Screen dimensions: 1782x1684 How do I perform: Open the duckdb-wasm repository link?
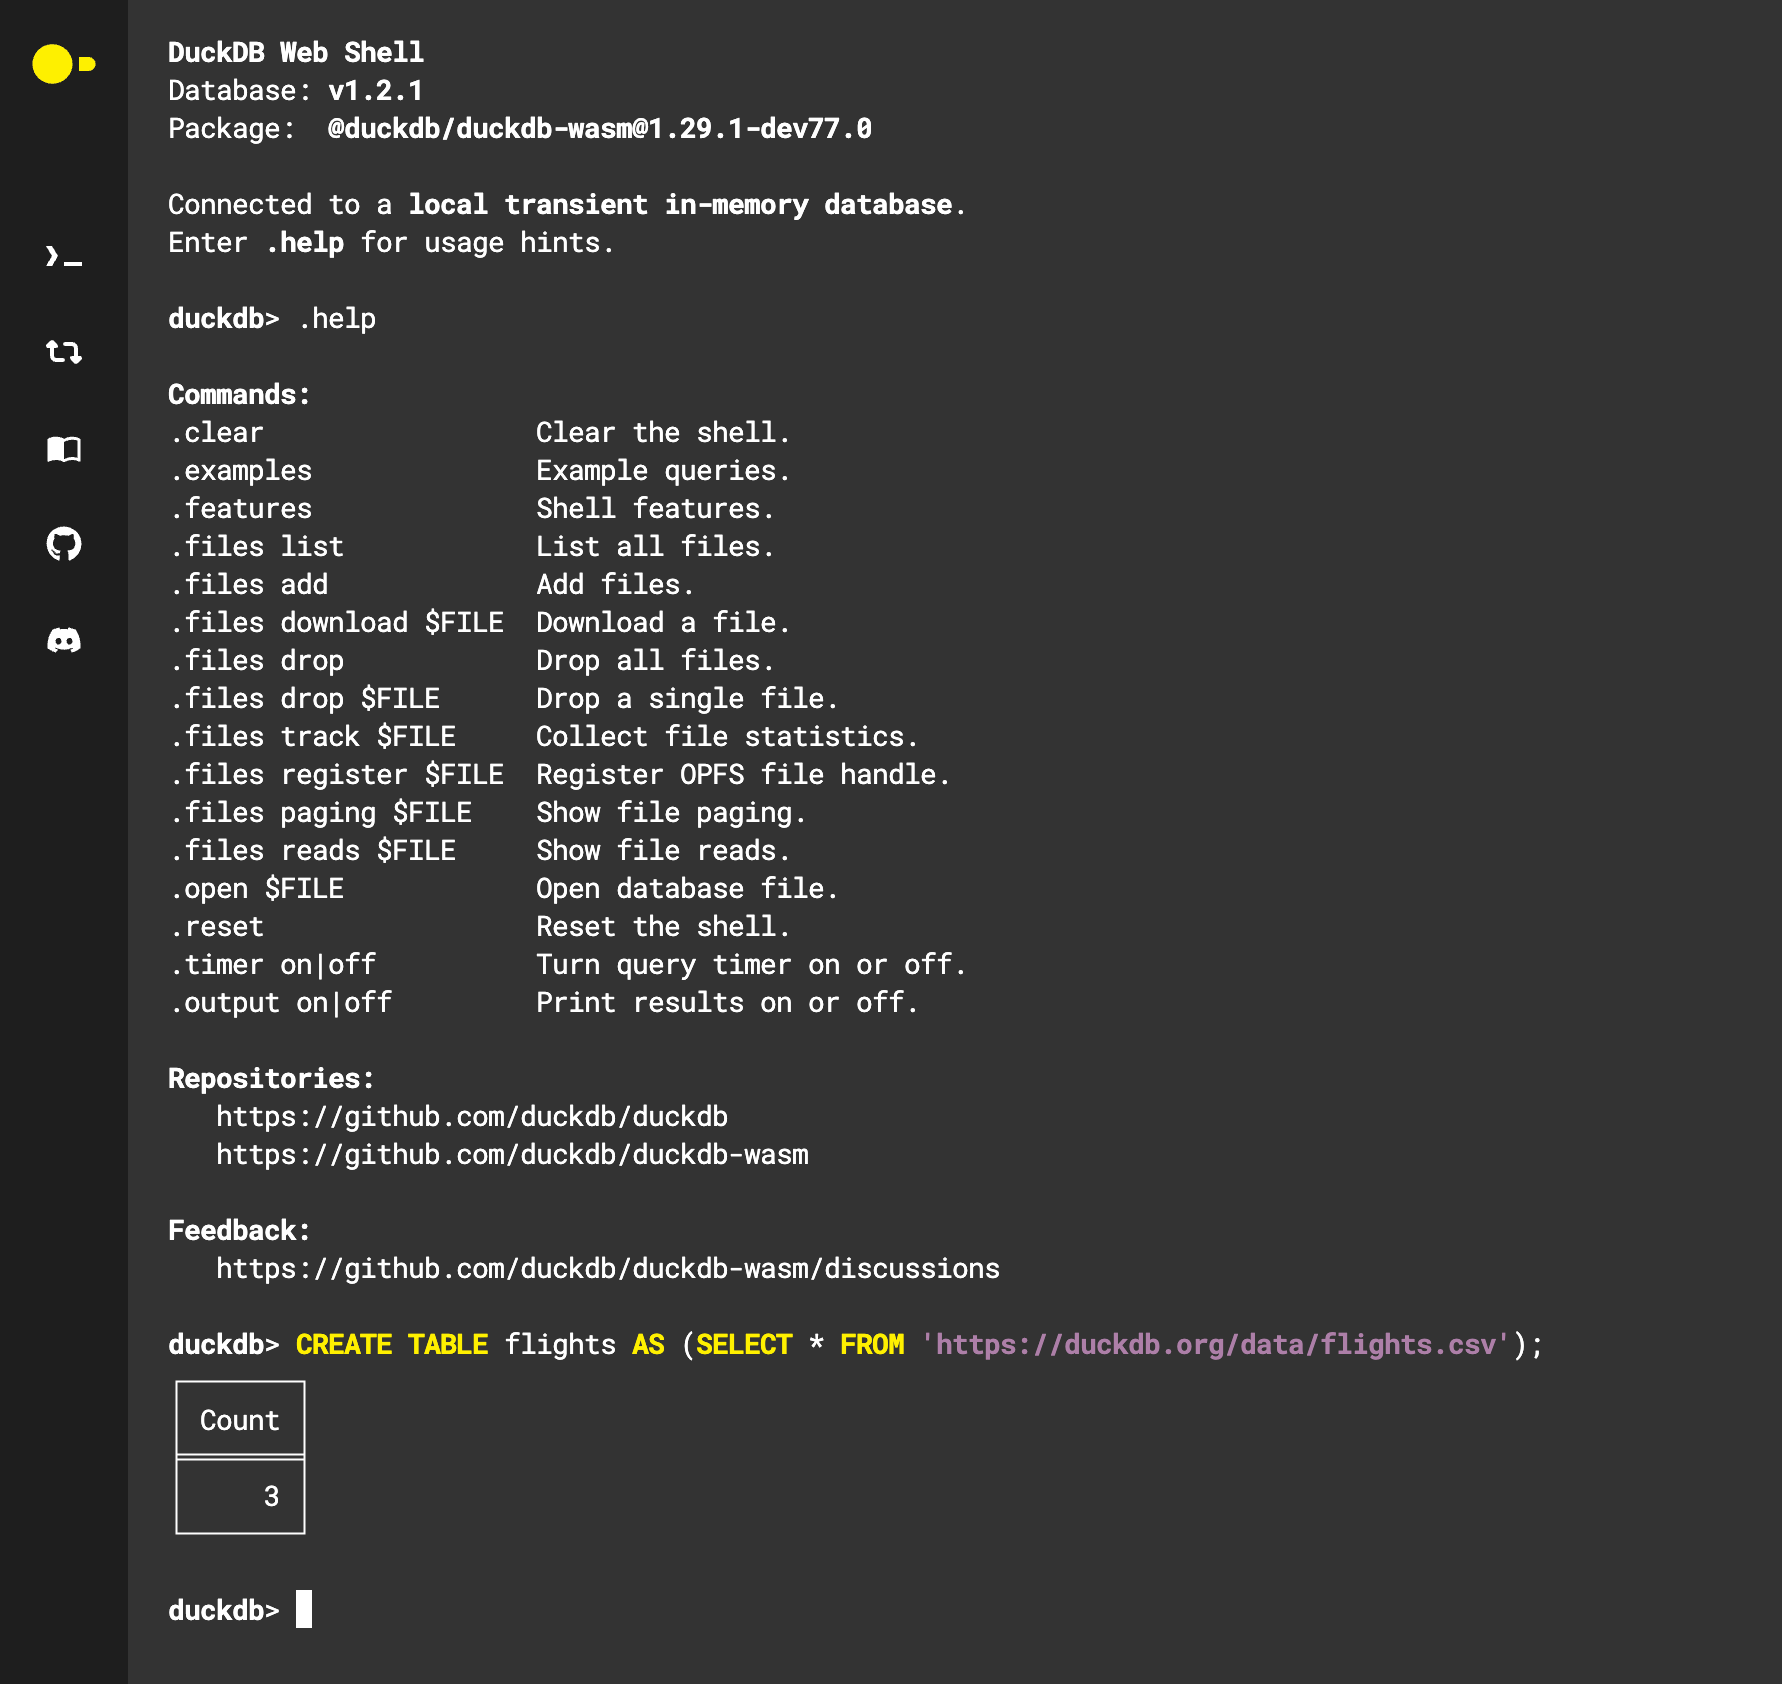point(512,1154)
